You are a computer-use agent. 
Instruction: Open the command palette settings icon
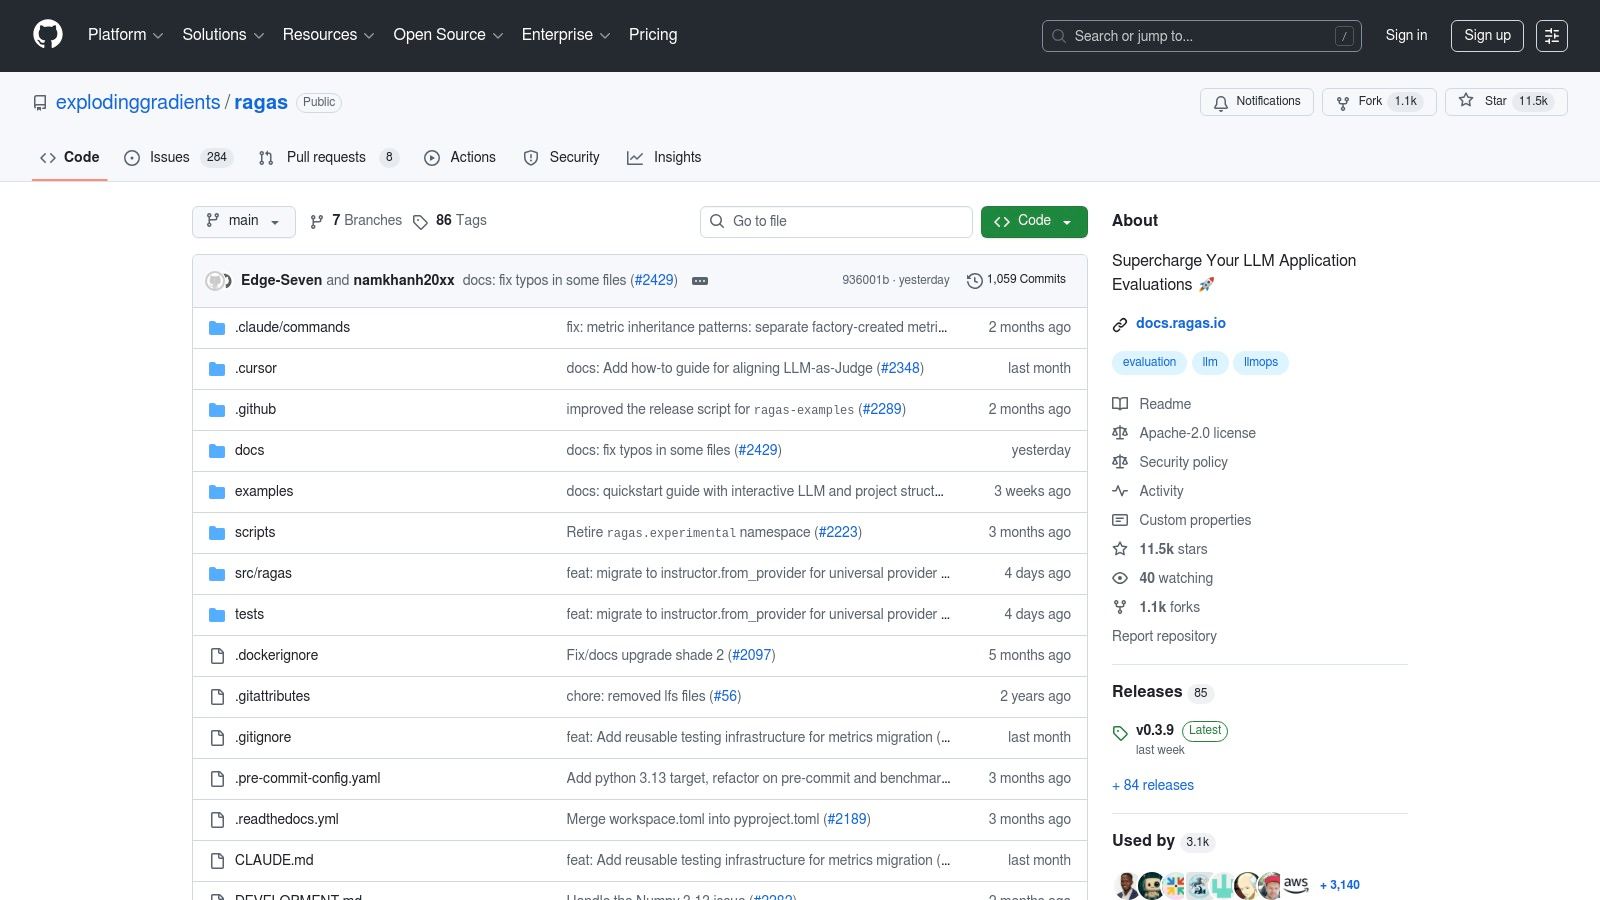pos(1552,36)
